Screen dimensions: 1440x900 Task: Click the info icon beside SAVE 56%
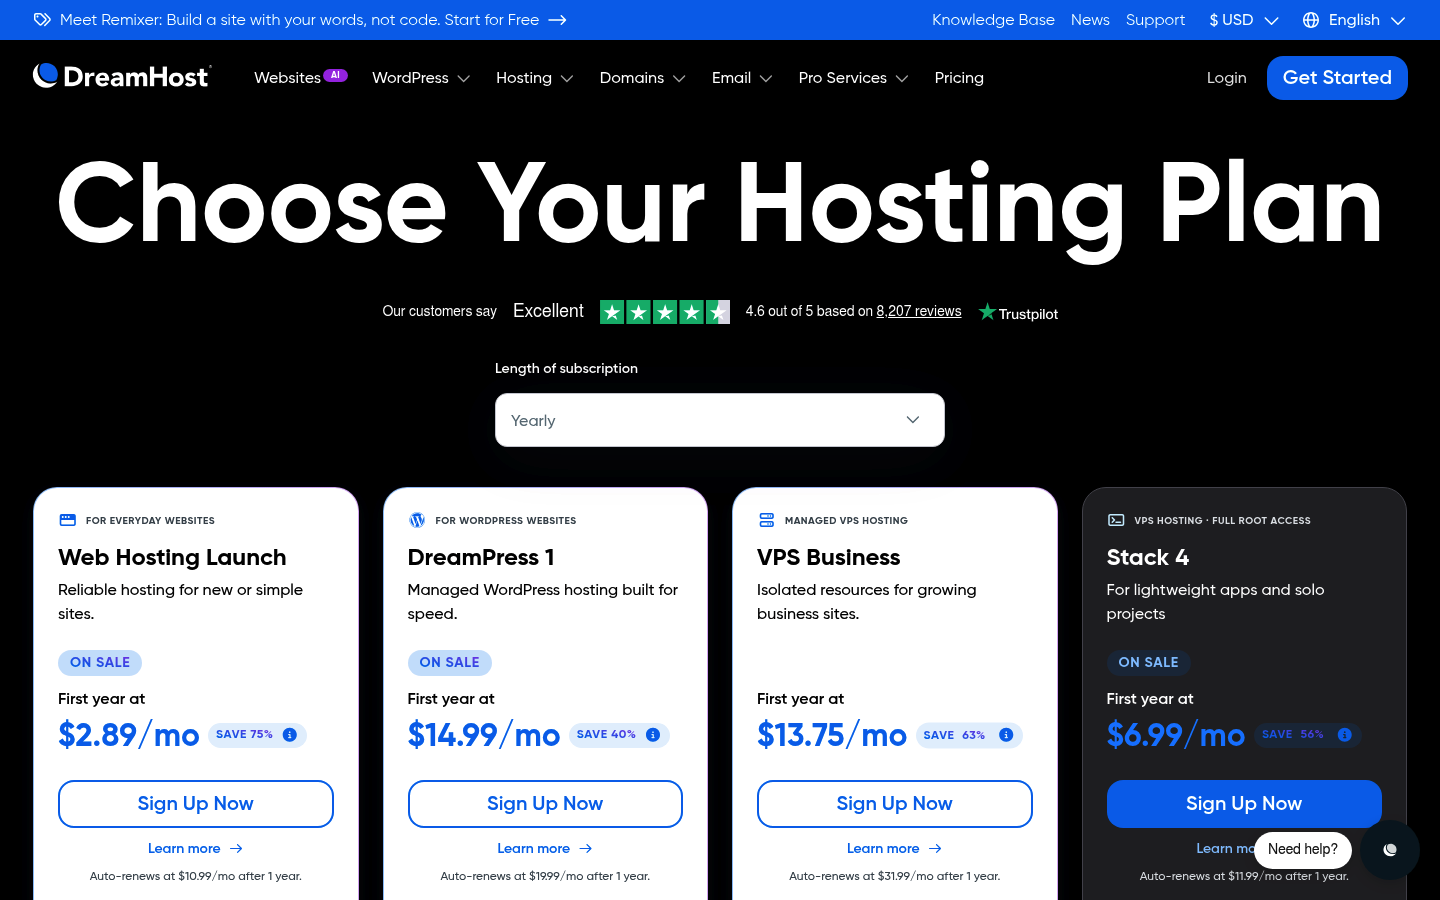[1345, 735]
